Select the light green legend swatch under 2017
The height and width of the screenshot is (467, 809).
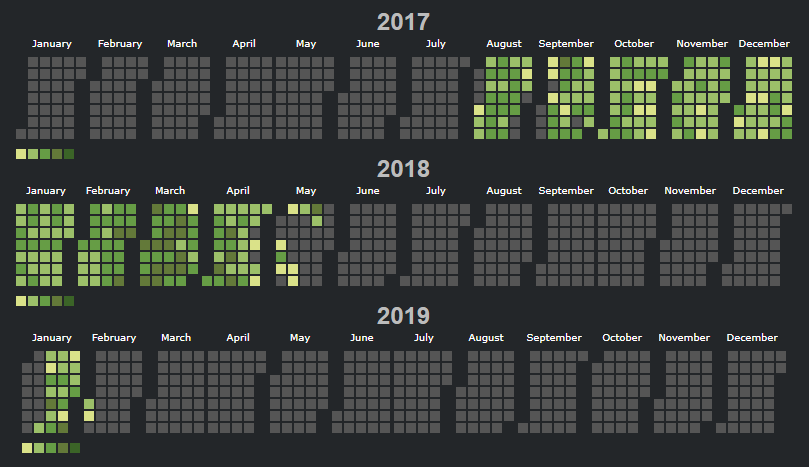pos(33,154)
